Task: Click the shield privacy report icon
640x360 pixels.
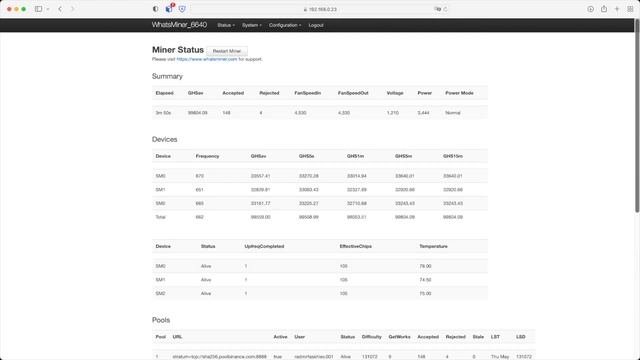Action: pyautogui.click(x=182, y=9)
